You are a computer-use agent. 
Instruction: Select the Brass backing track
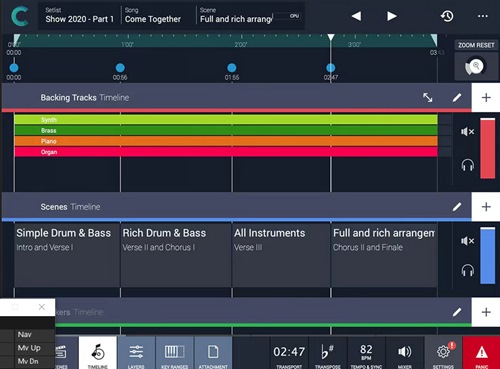pyautogui.click(x=226, y=130)
